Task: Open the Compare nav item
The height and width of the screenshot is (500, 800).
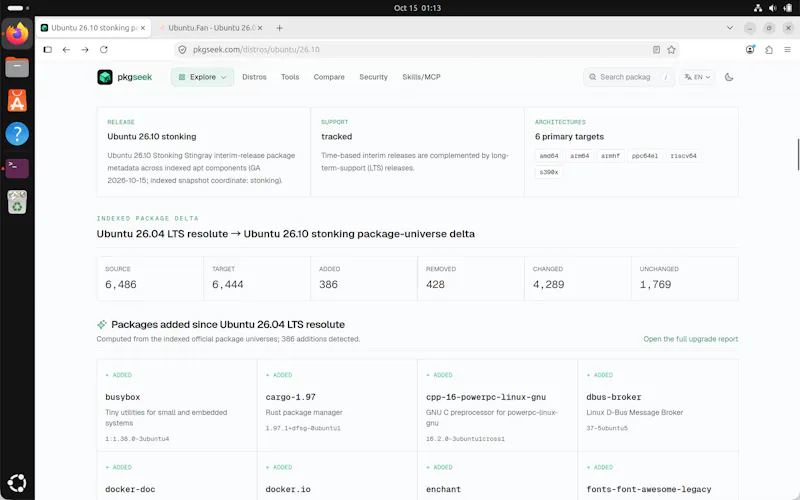Action: pos(329,77)
